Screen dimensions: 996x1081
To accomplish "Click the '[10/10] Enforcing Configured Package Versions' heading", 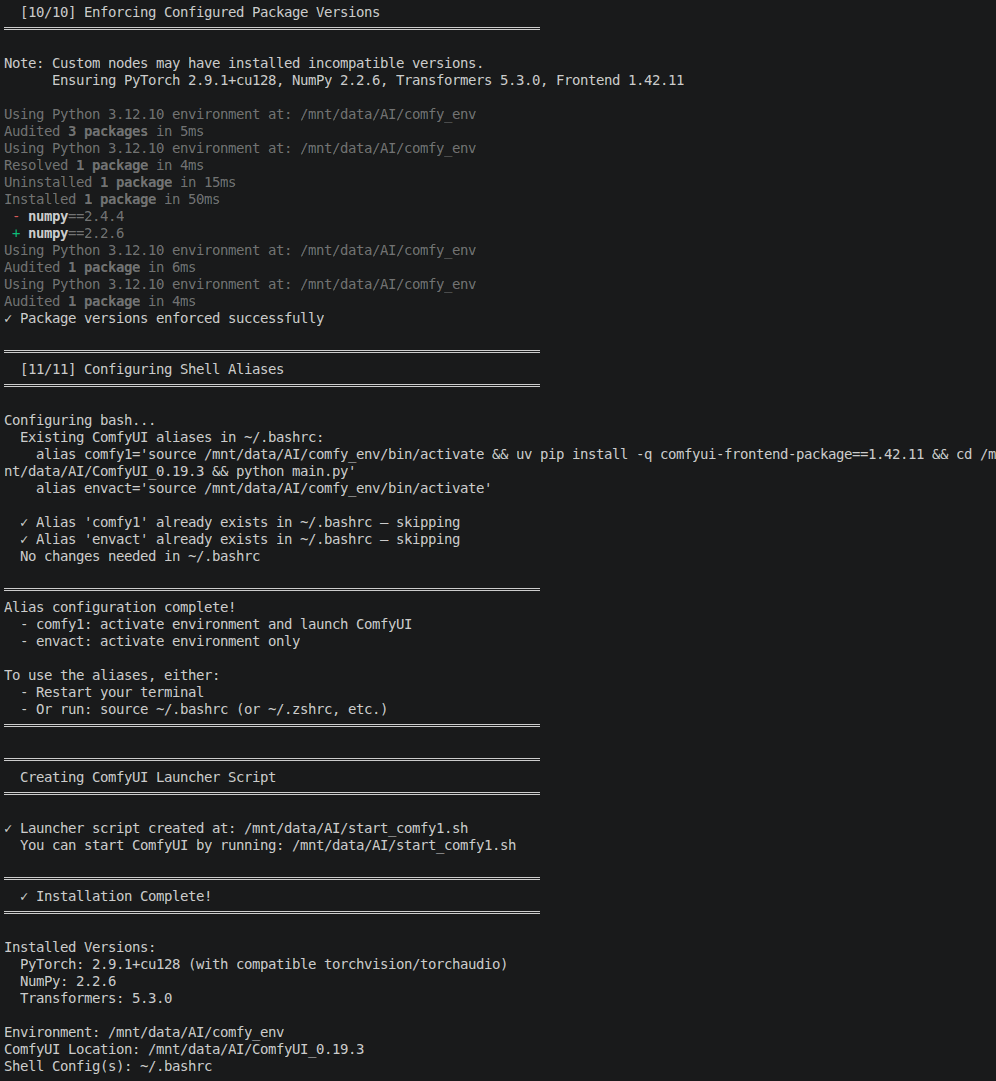I will point(200,12).
